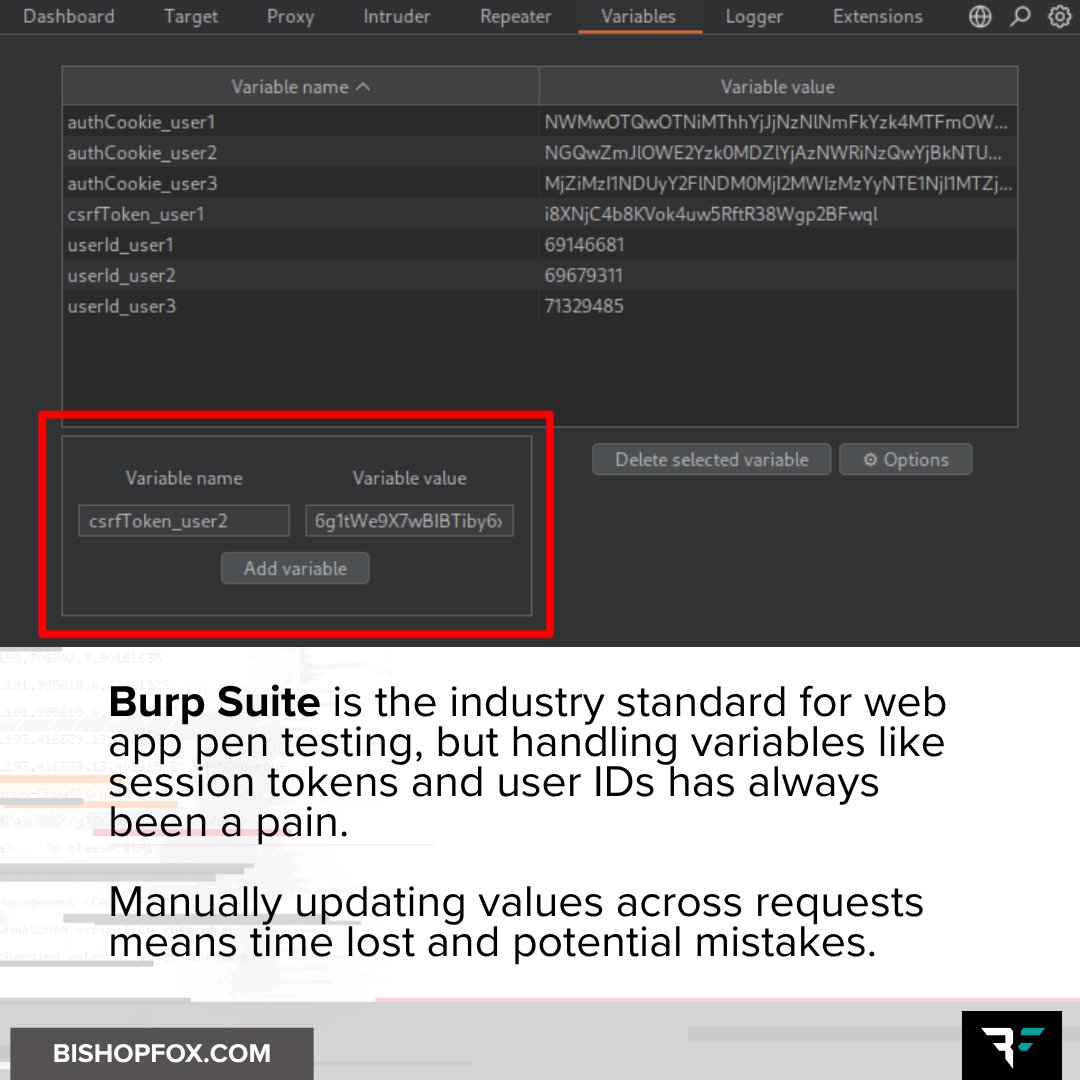Go to the Repeater tab
This screenshot has width=1080, height=1080.
click(x=515, y=17)
